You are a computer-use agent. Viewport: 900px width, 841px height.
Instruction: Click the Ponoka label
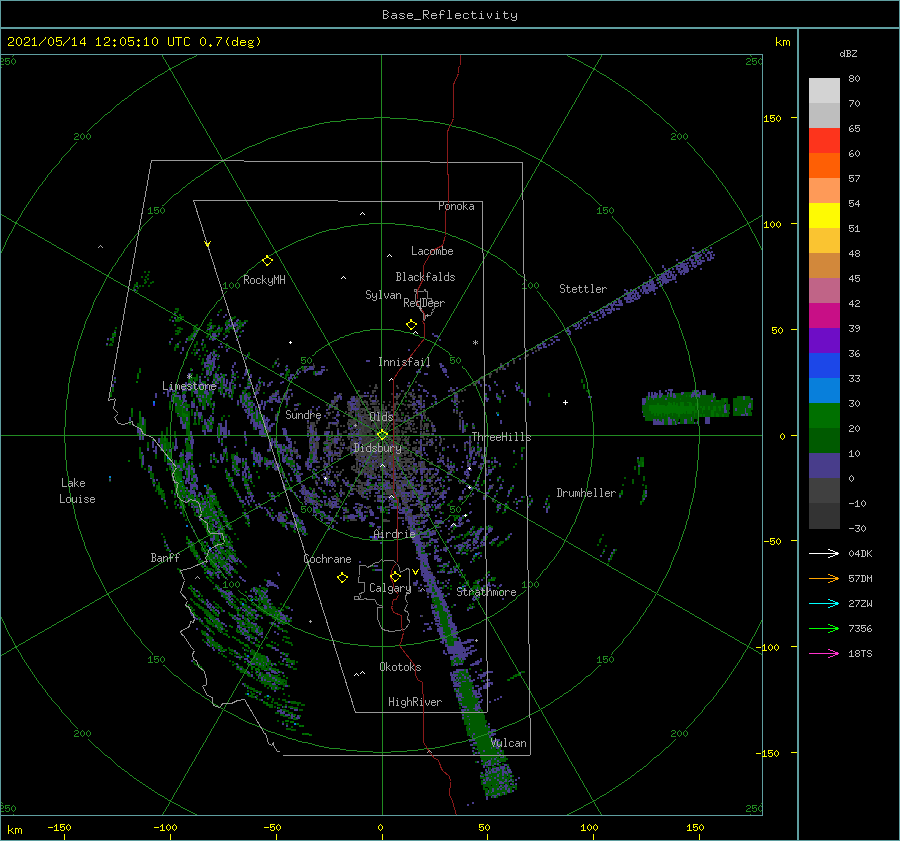point(456,206)
